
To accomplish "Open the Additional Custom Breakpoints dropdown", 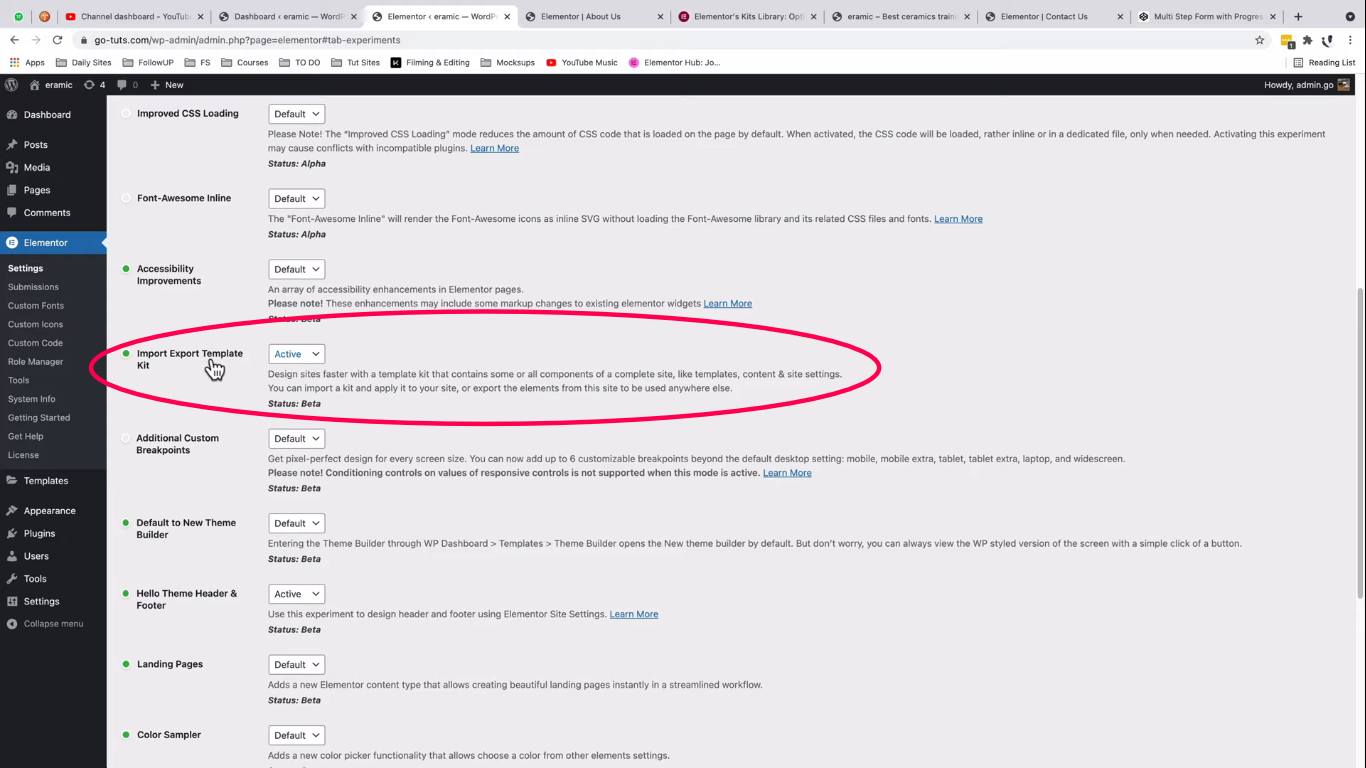I will point(296,439).
